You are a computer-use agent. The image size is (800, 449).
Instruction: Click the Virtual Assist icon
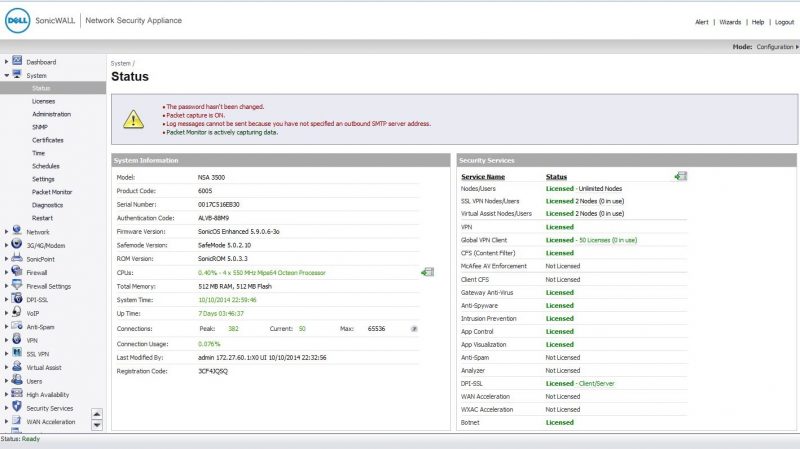(x=17, y=366)
